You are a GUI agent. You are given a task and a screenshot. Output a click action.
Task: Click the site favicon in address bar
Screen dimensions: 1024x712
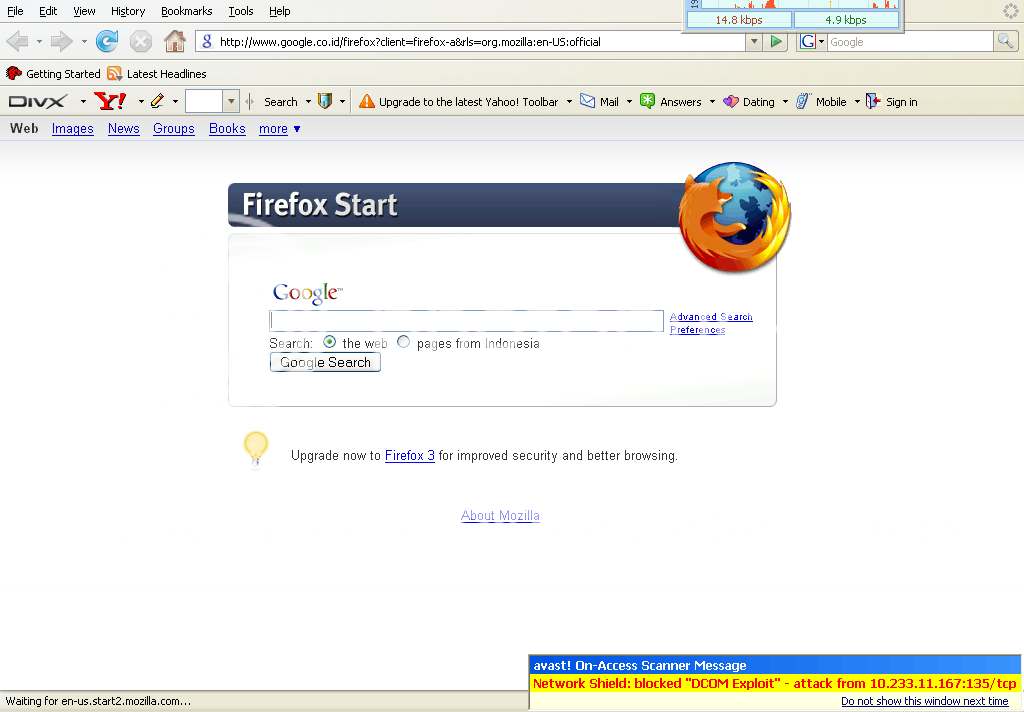click(x=206, y=42)
